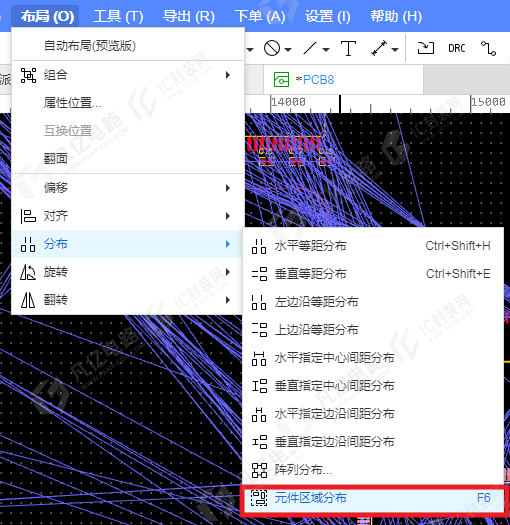Open the 帮助 (H) menu
The image size is (510, 525).
pos(396,16)
